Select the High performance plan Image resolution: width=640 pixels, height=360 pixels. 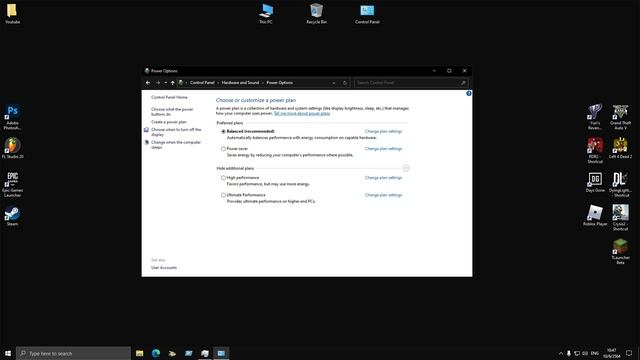click(x=223, y=178)
